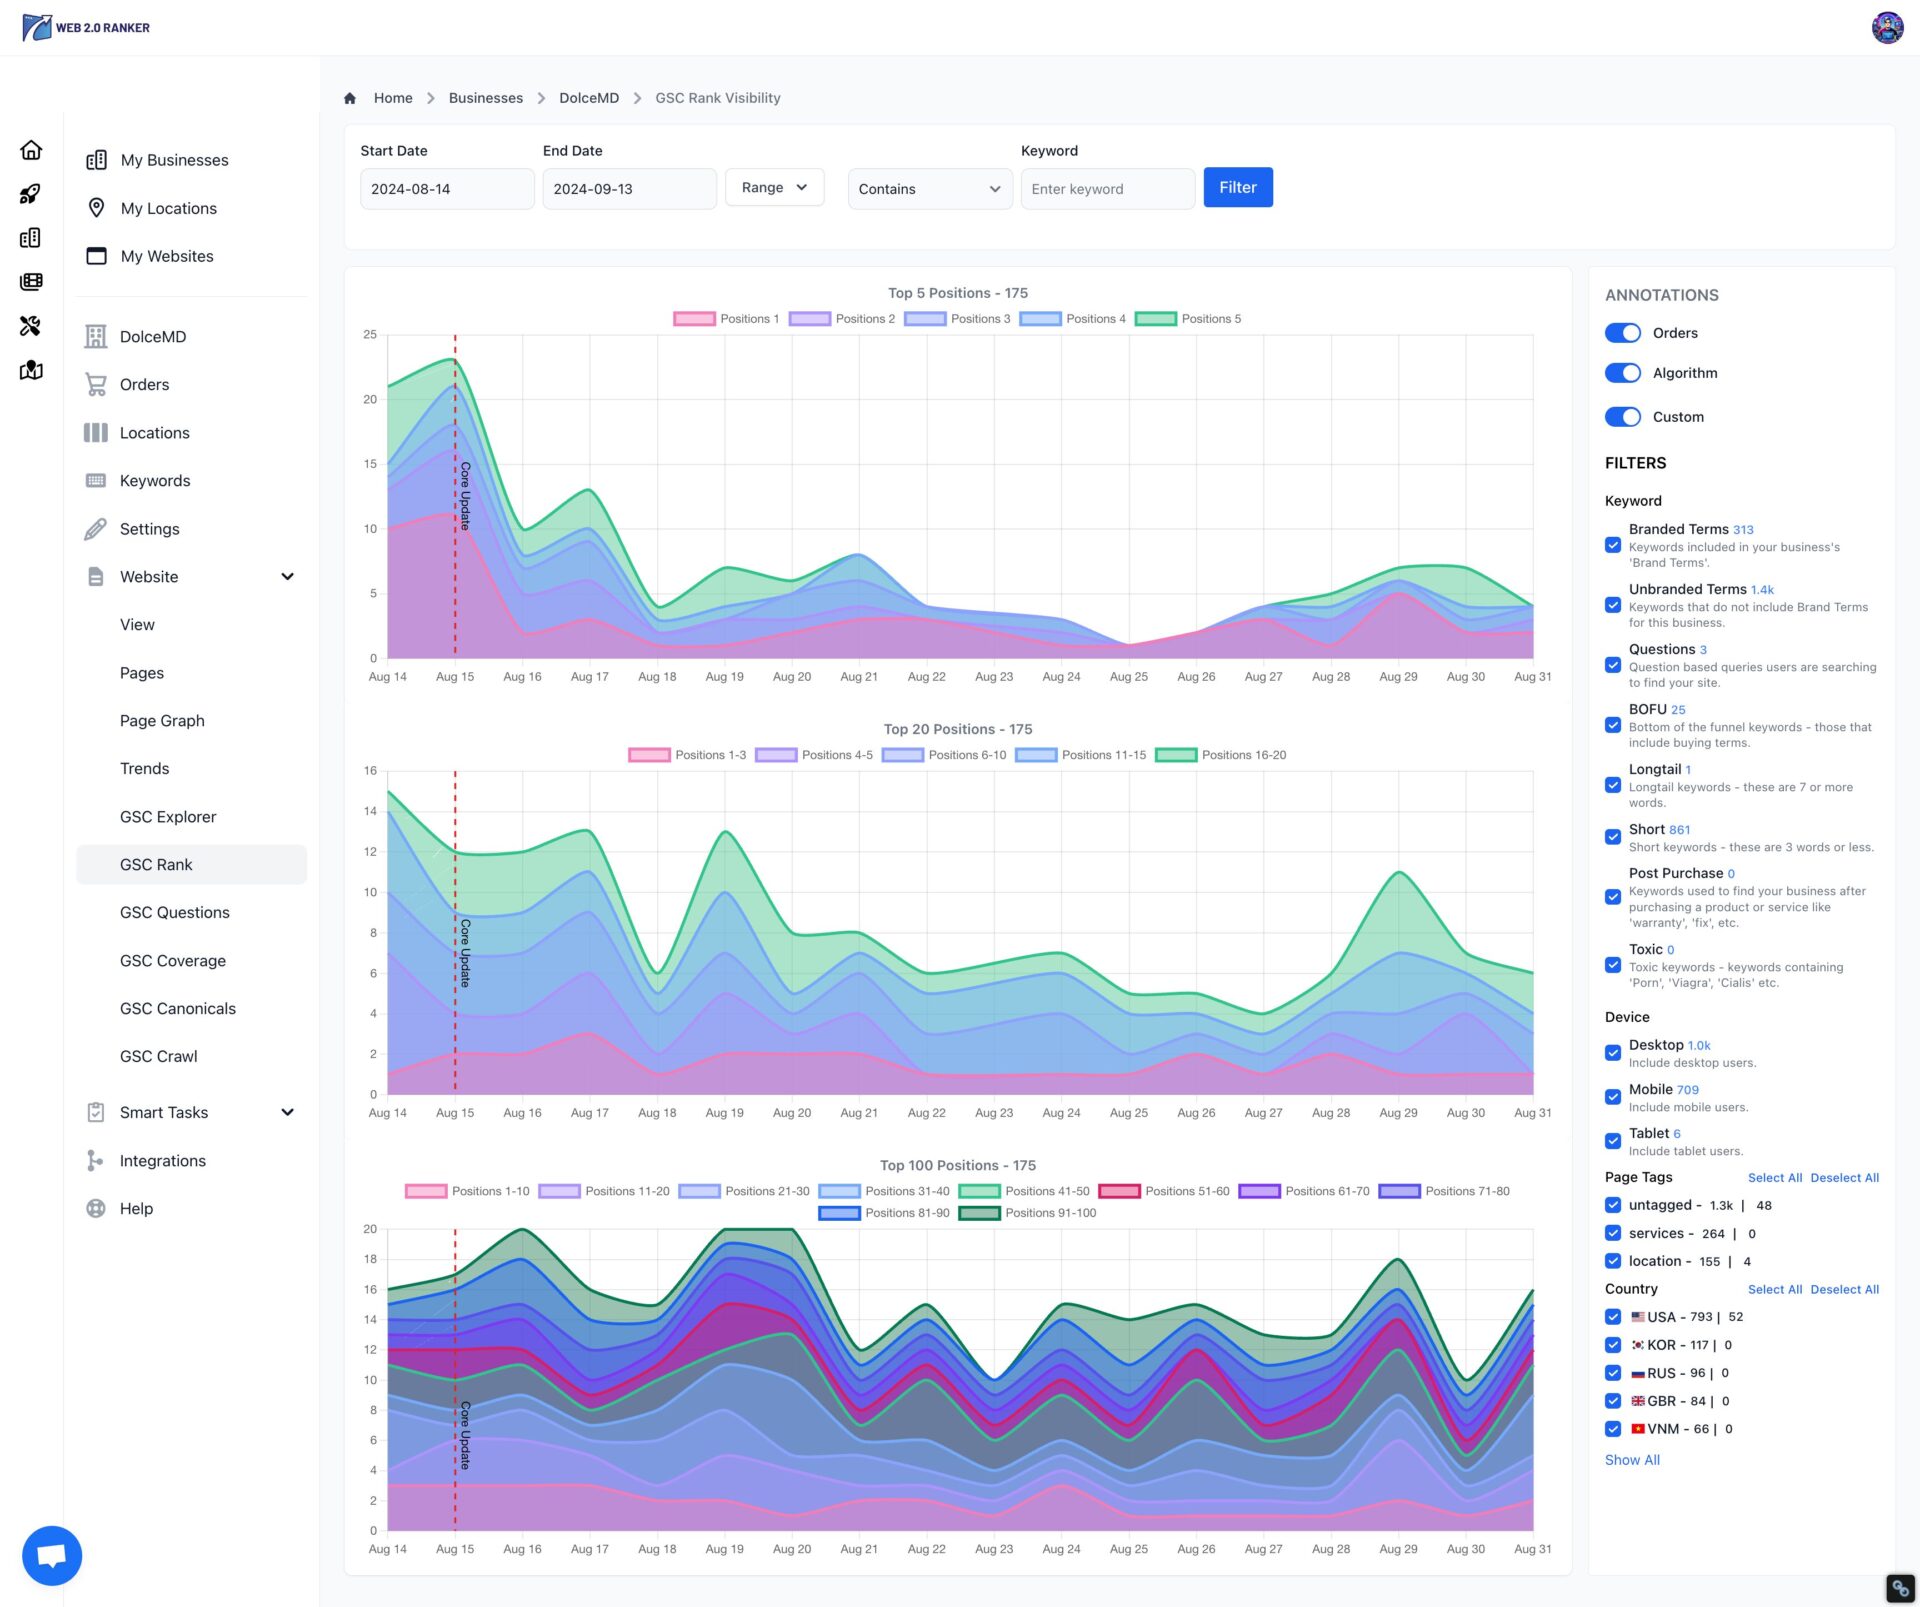Viewport: 1920px width, 1607px height.
Task: Click the rocket icon in left rail
Action: (x=31, y=194)
